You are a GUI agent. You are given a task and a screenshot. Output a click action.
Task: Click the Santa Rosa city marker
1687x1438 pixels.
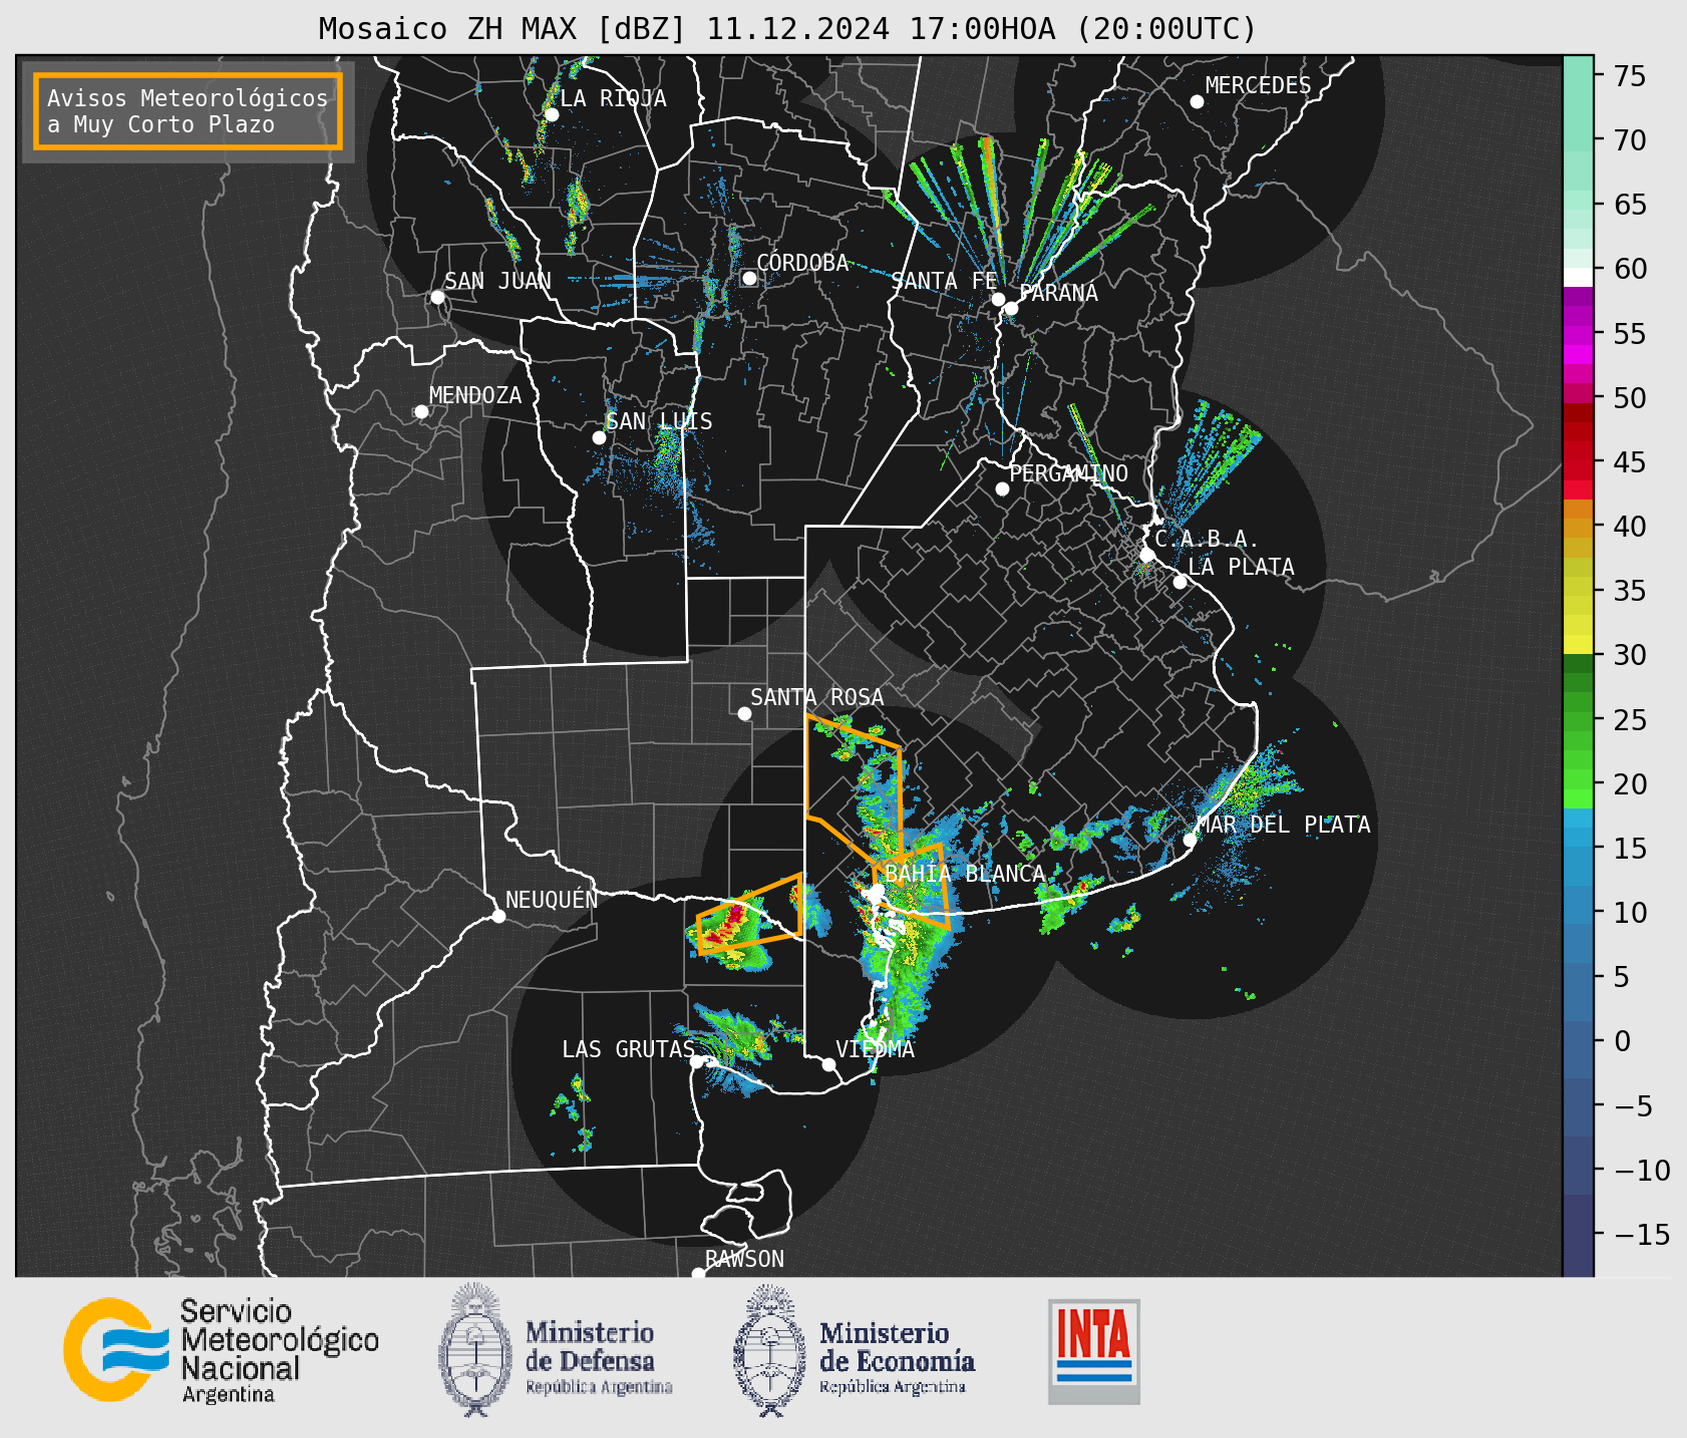pyautogui.click(x=744, y=713)
